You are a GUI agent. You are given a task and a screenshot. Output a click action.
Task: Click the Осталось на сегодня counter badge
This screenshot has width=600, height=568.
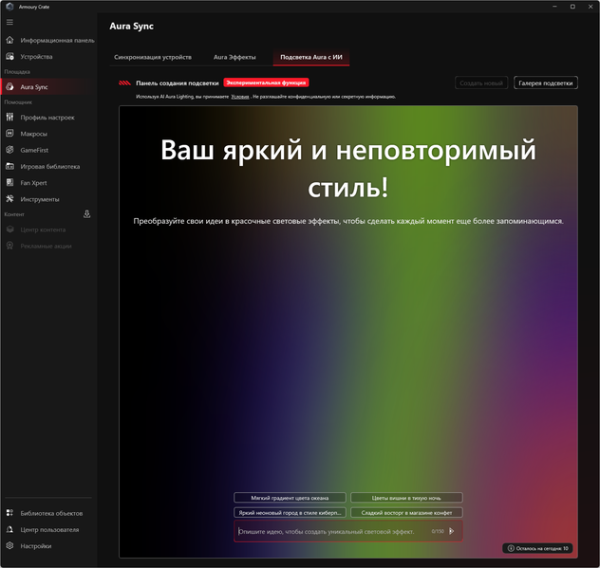[538, 548]
